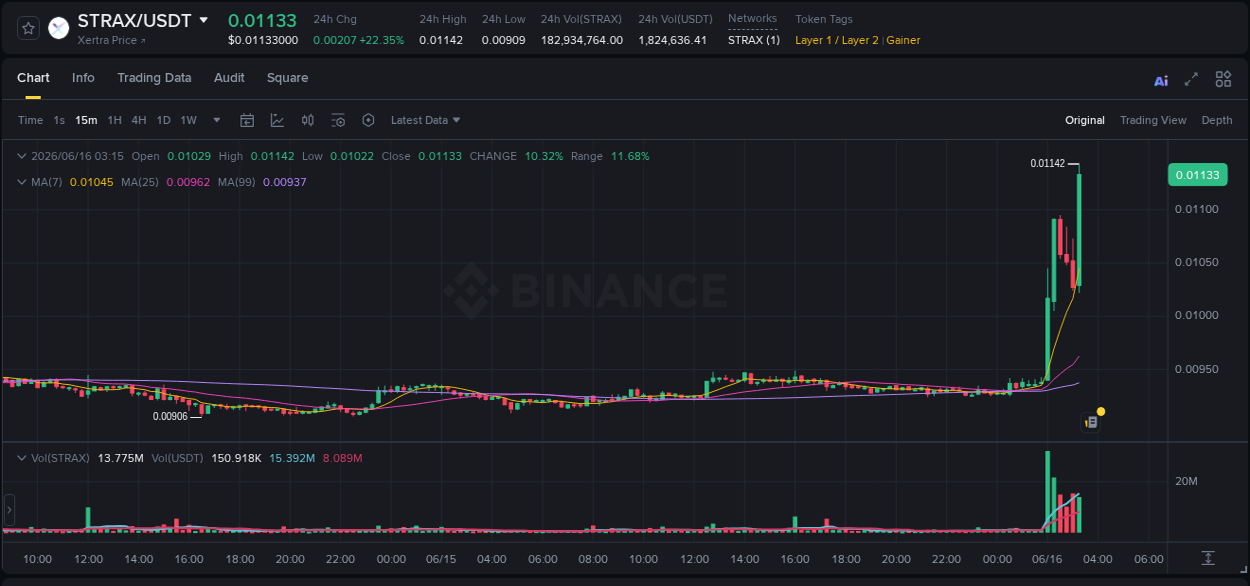Click the 06/15 date label on time axis

(x=441, y=559)
